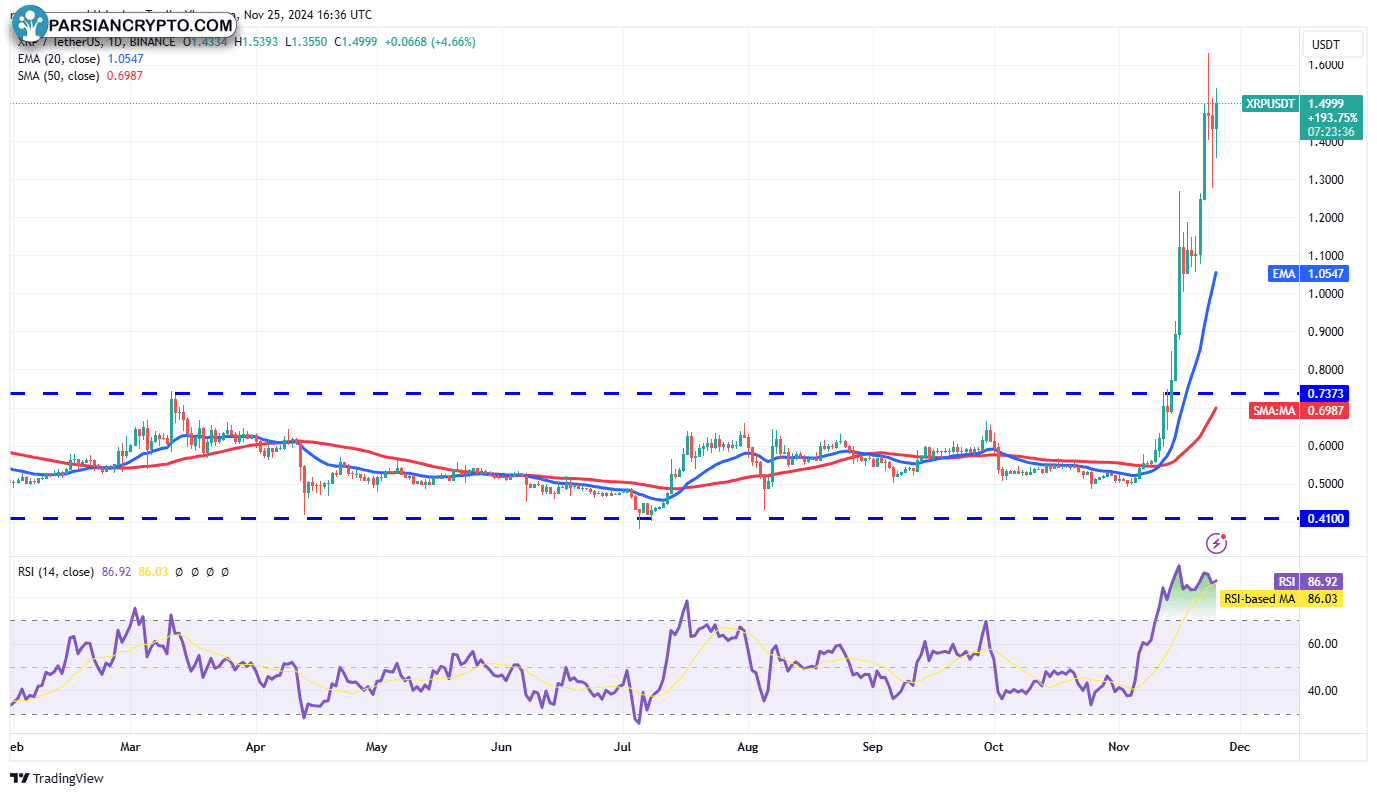Click the Nov date on time axis
The height and width of the screenshot is (796, 1377).
click(1118, 746)
